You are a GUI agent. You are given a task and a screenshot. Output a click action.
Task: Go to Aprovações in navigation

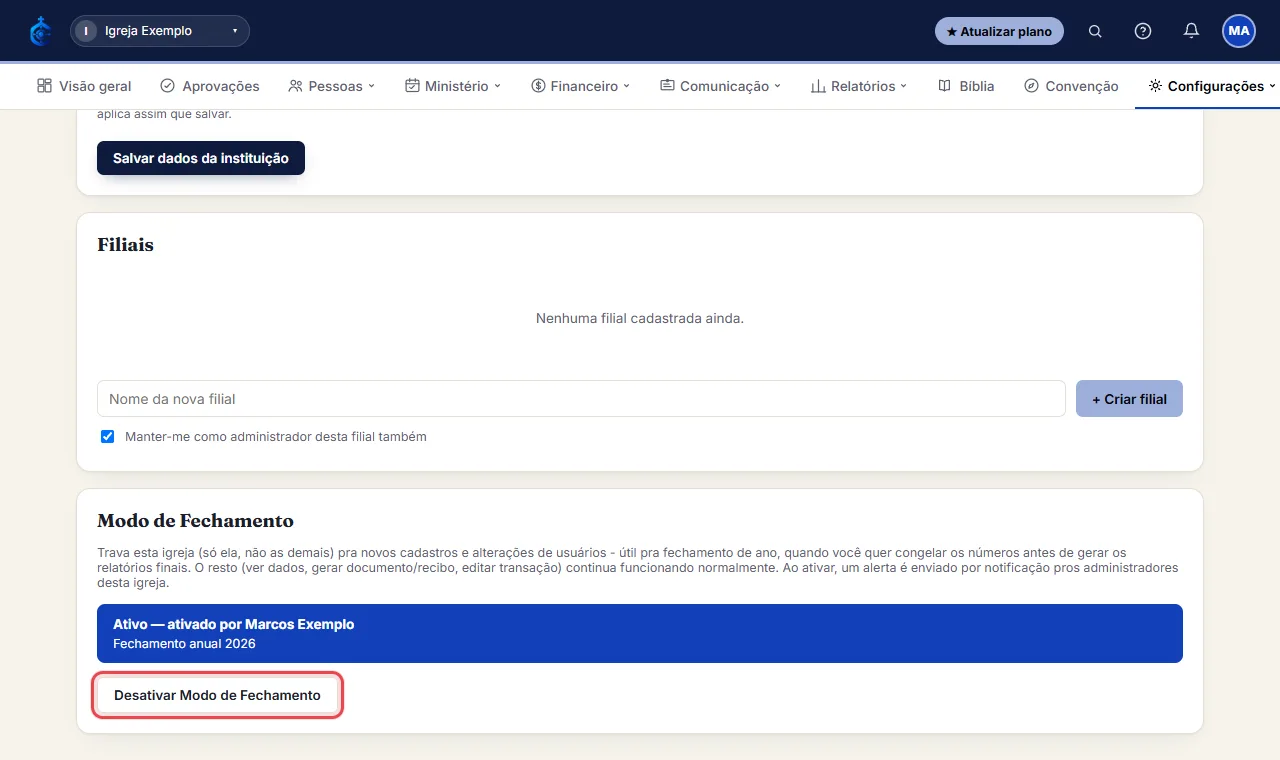coord(210,86)
